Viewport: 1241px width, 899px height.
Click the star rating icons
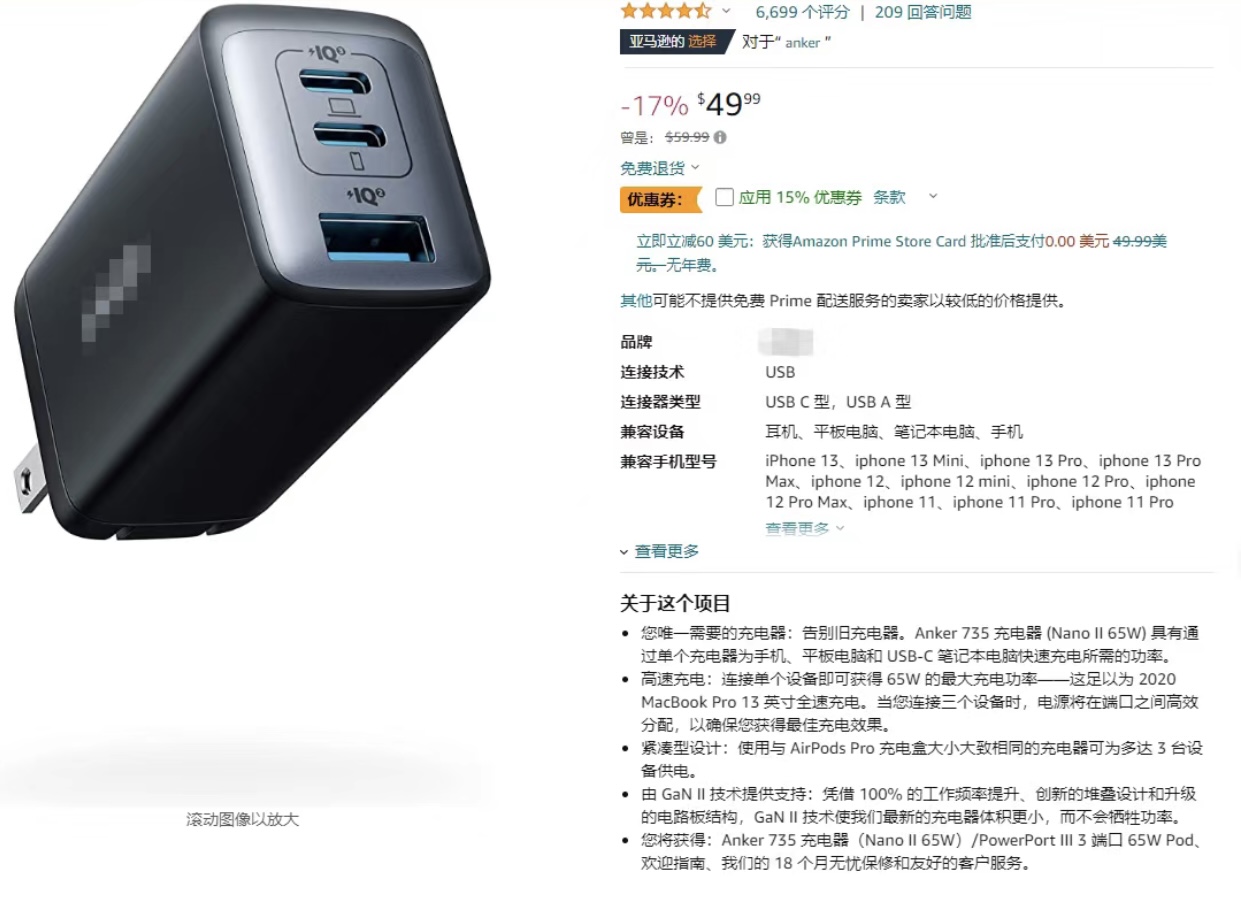coord(665,12)
